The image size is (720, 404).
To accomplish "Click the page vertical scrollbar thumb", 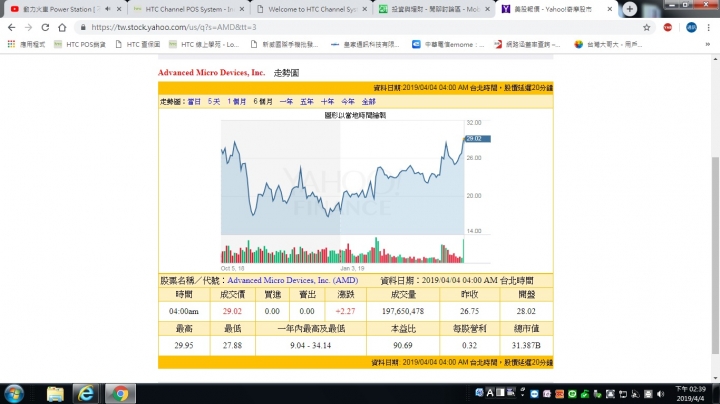I will click(x=715, y=255).
